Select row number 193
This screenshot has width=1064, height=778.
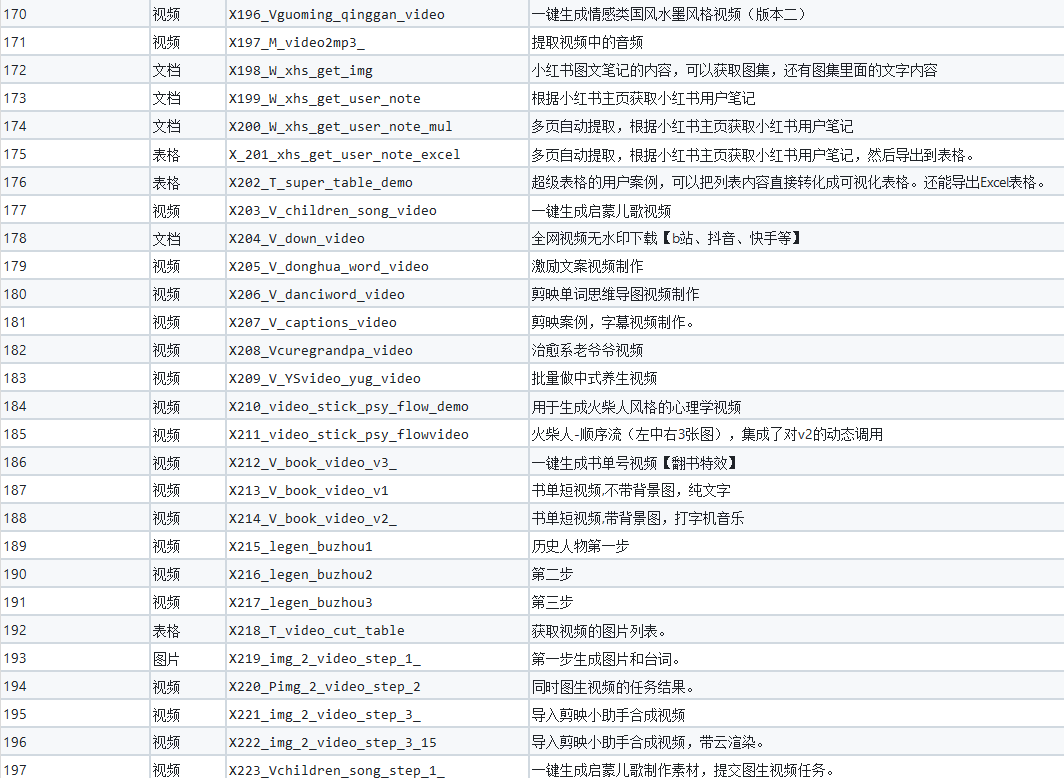15,659
